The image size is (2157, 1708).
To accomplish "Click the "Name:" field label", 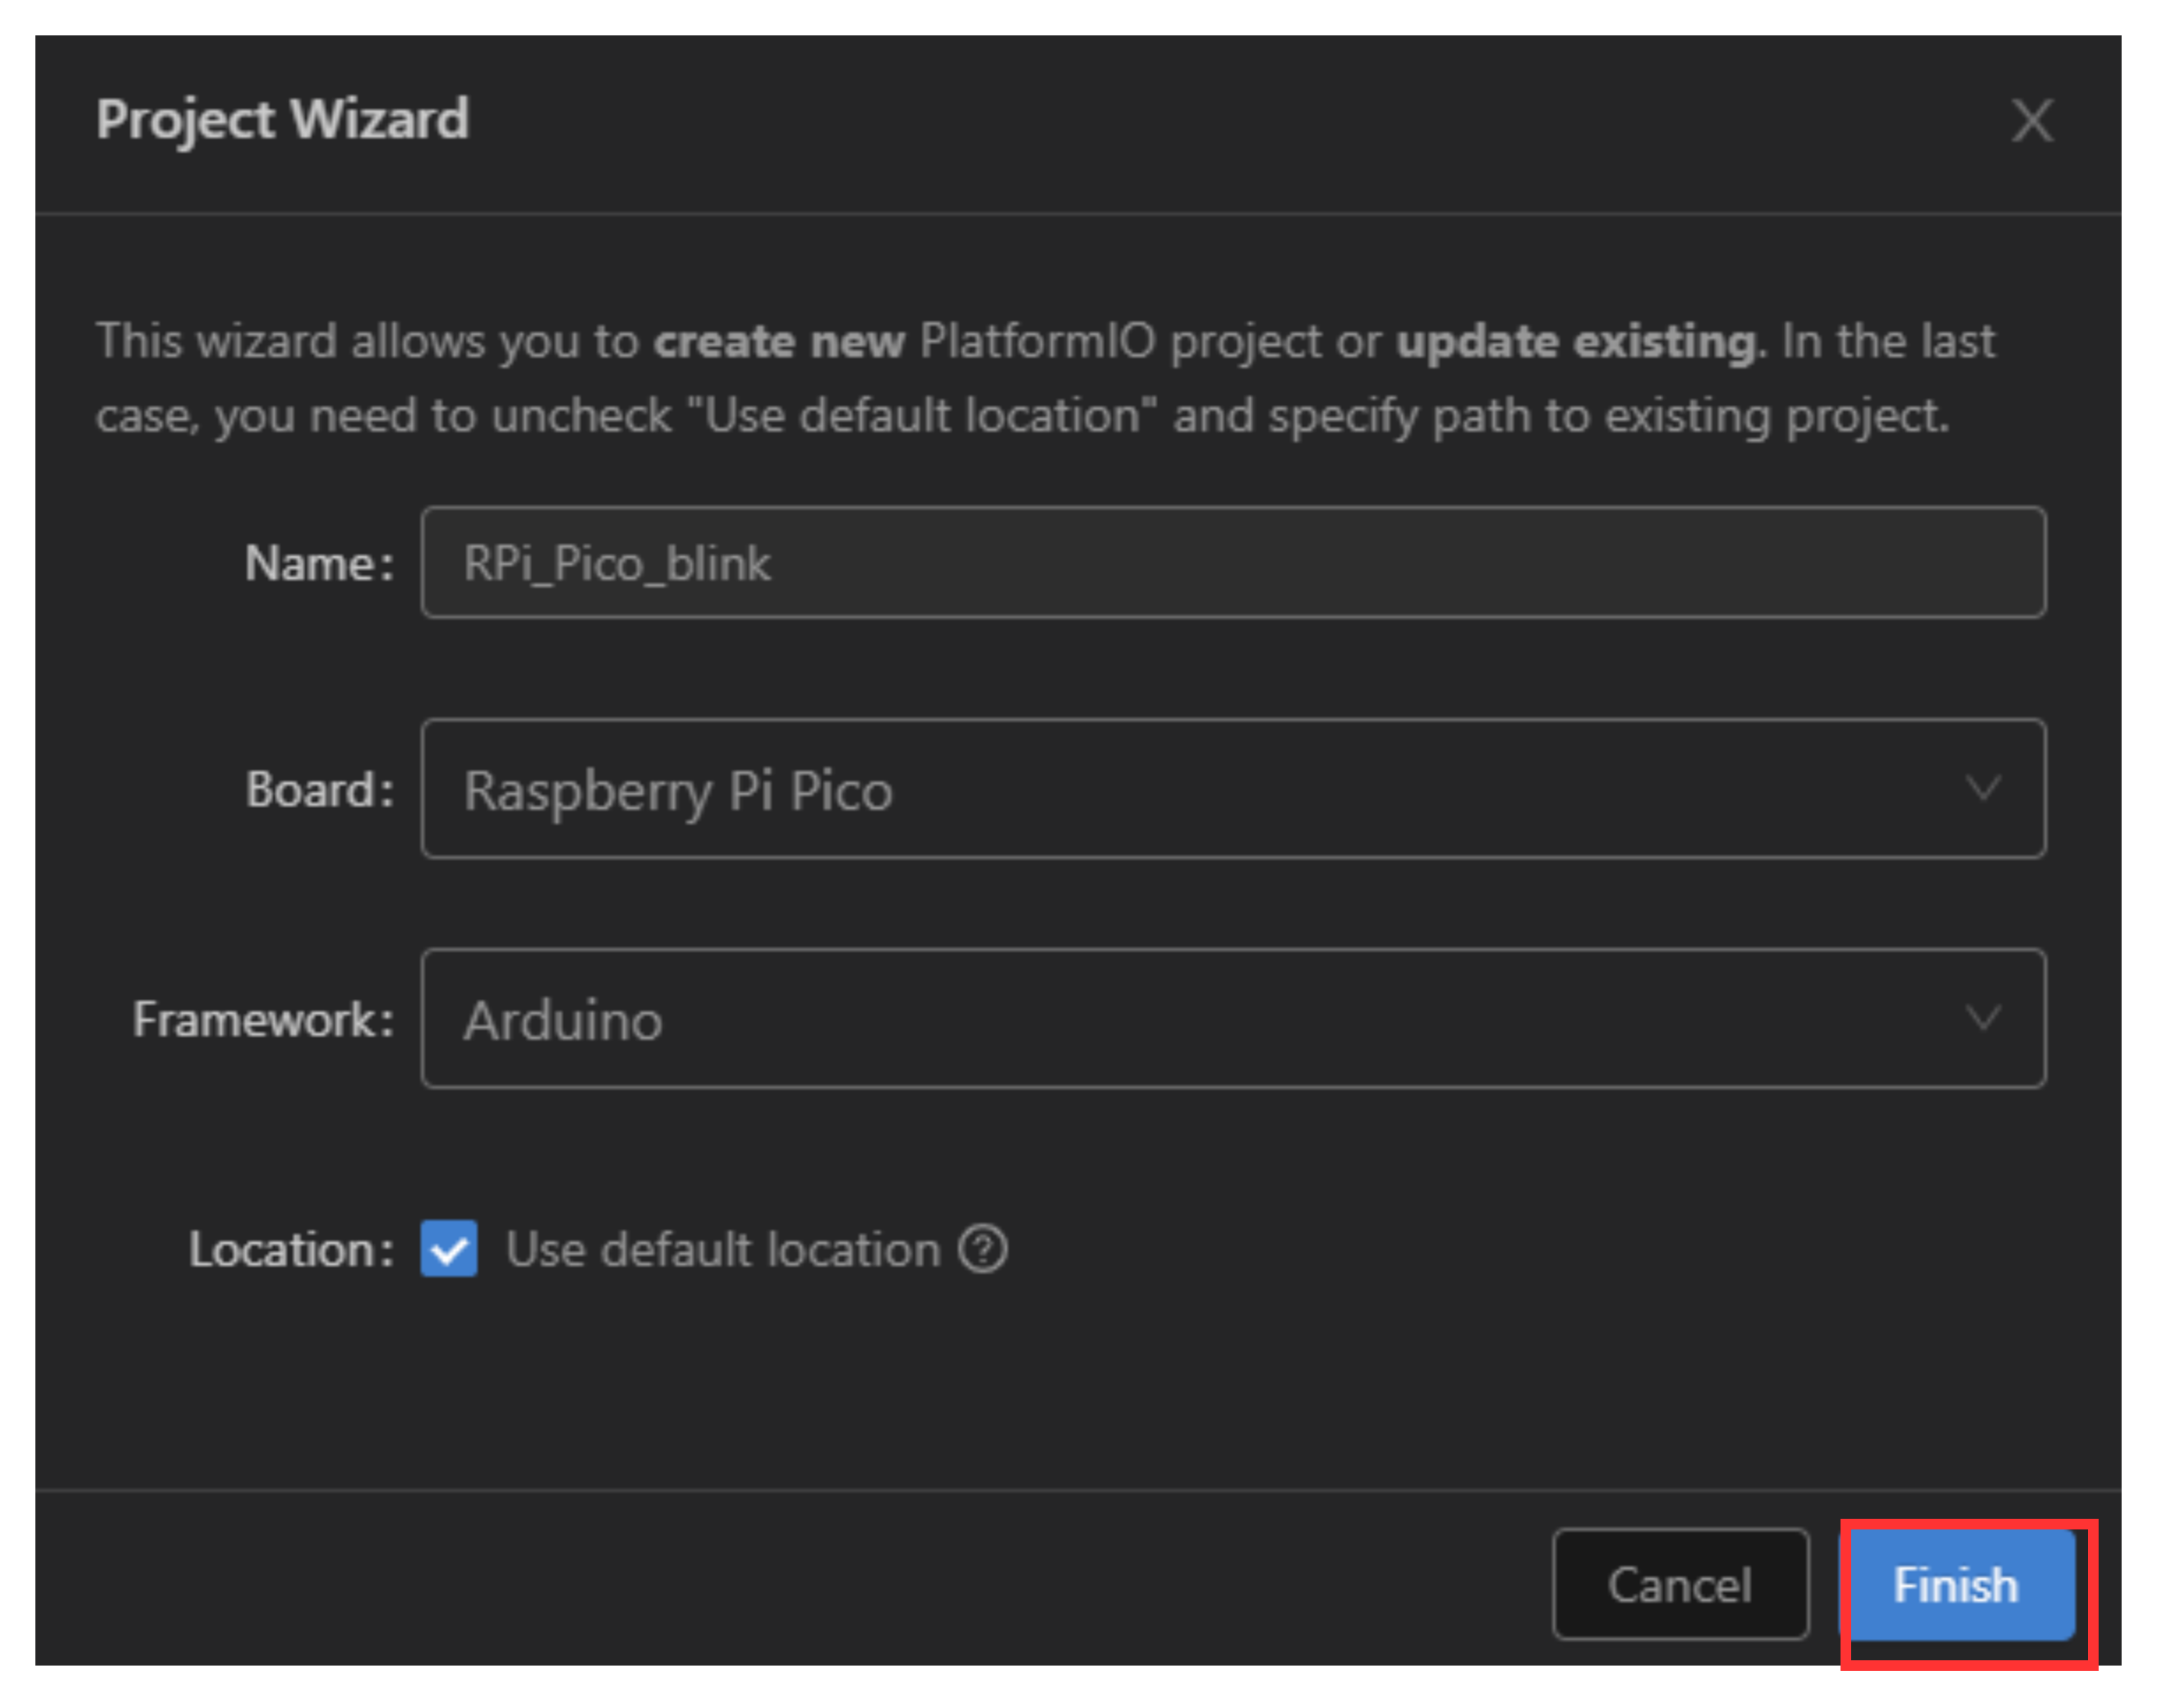I will [319, 563].
